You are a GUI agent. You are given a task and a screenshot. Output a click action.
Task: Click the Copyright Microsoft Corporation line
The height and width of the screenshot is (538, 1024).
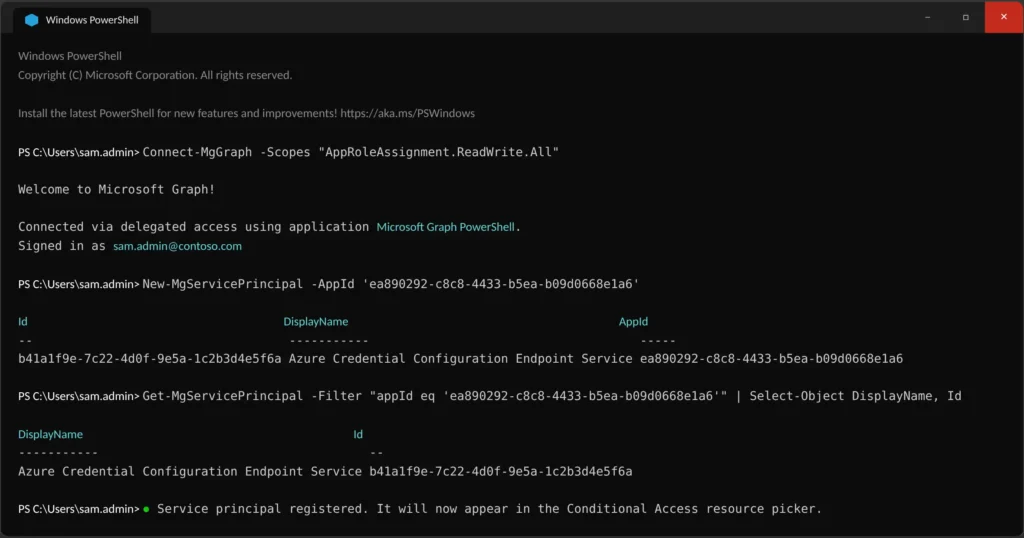pyautogui.click(x=155, y=75)
